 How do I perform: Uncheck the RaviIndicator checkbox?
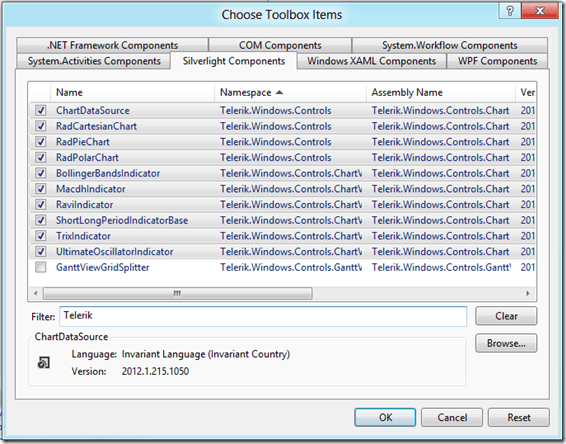click(x=40, y=204)
